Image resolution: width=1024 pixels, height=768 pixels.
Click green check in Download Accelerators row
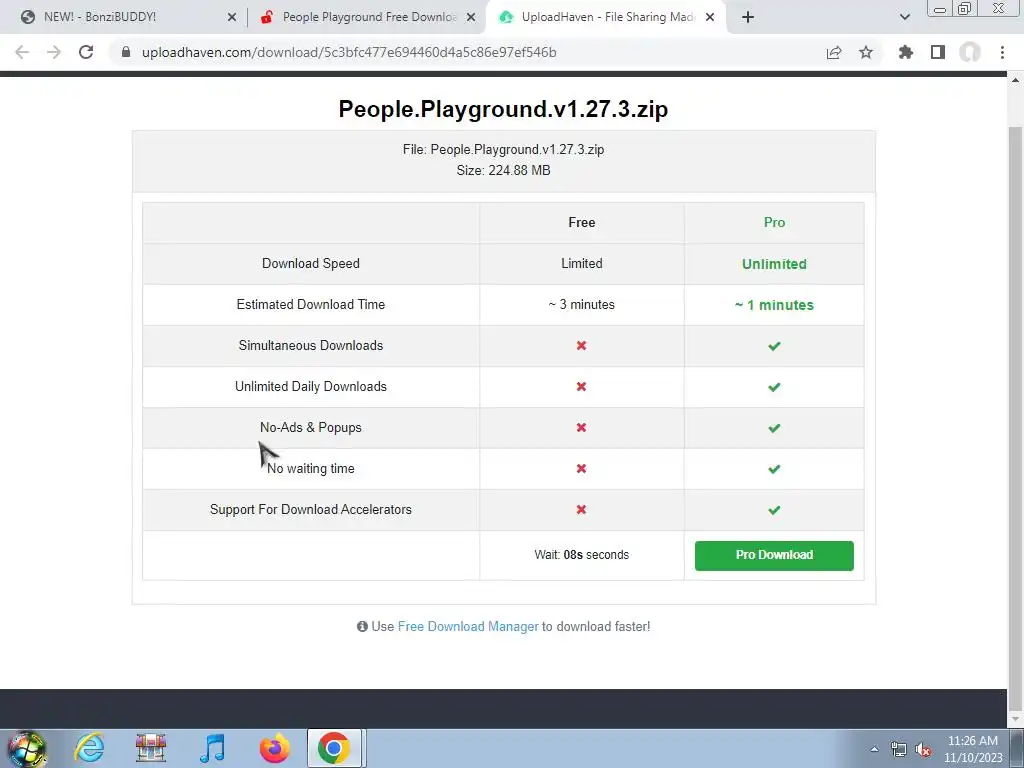tap(774, 510)
